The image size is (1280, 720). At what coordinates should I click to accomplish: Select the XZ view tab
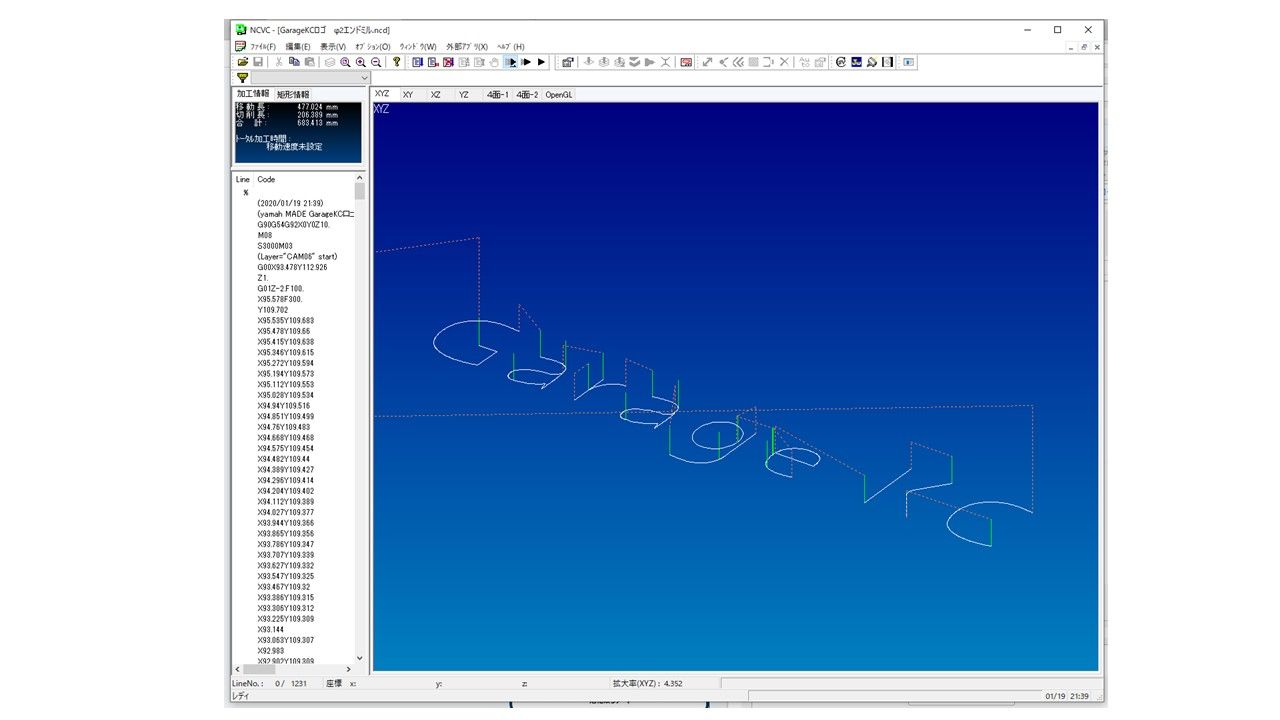435,94
